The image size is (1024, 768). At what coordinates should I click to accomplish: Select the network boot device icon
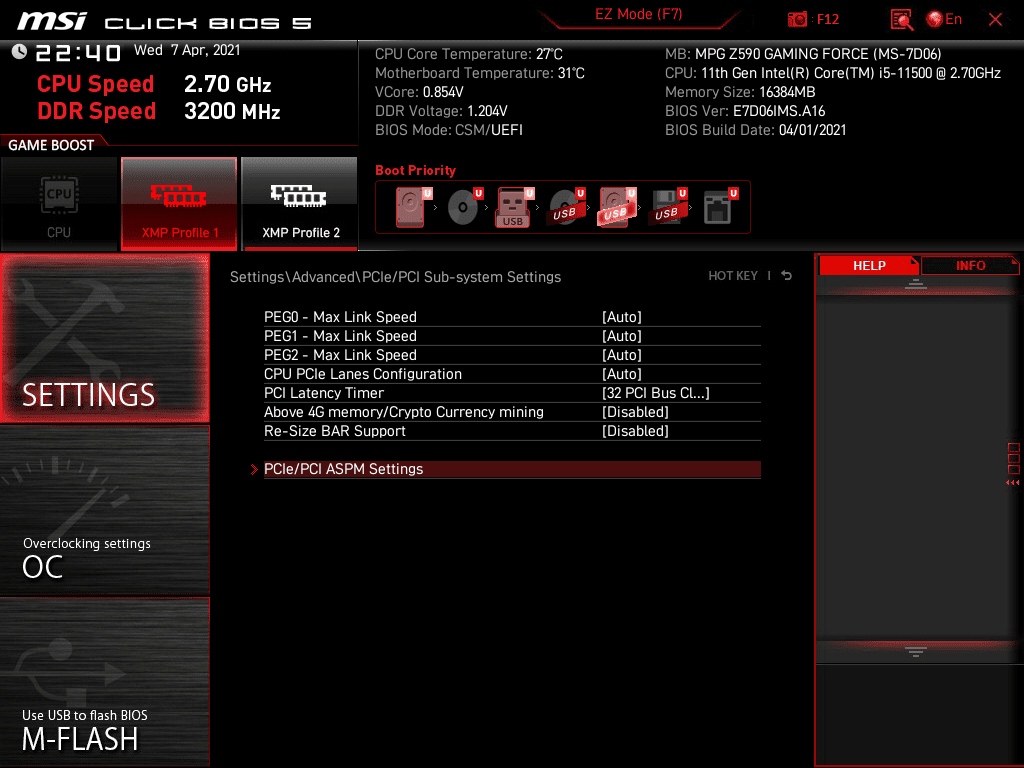tap(720, 207)
